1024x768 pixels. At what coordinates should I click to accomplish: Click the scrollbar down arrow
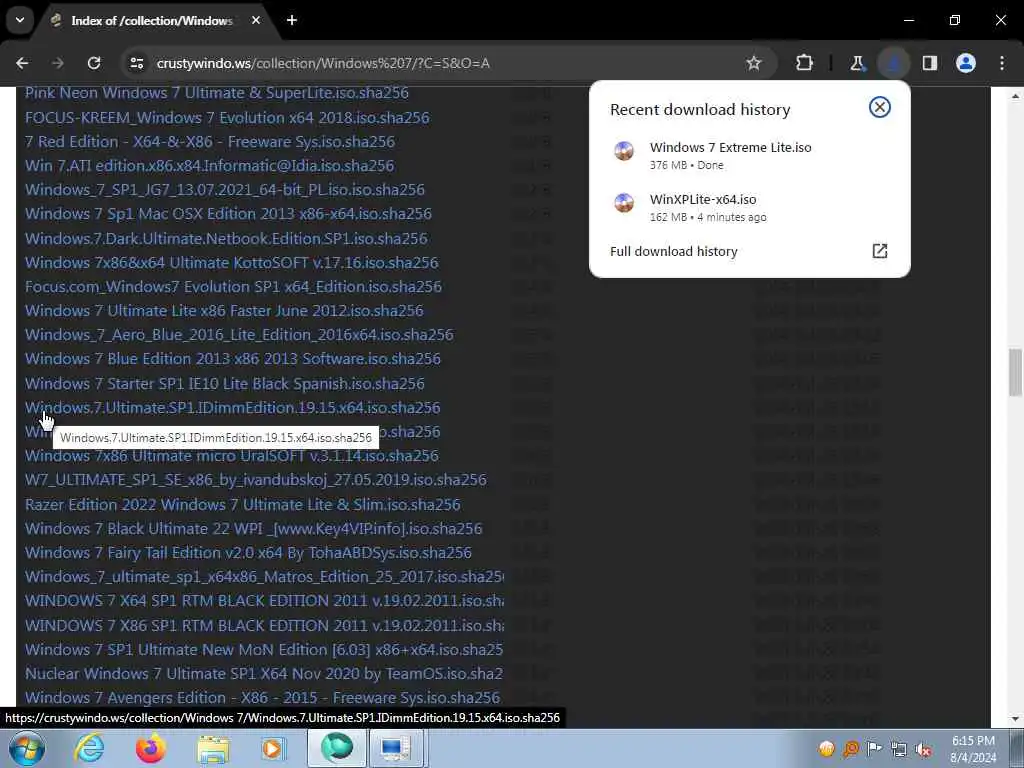pyautogui.click(x=1015, y=719)
